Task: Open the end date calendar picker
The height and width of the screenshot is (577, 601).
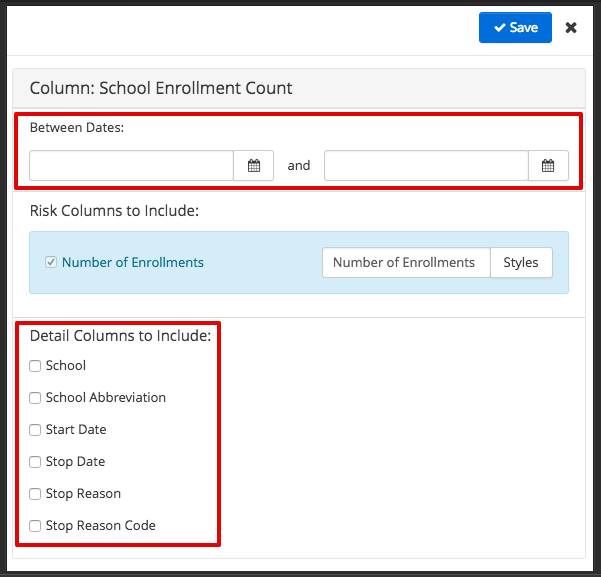Action: [x=548, y=166]
